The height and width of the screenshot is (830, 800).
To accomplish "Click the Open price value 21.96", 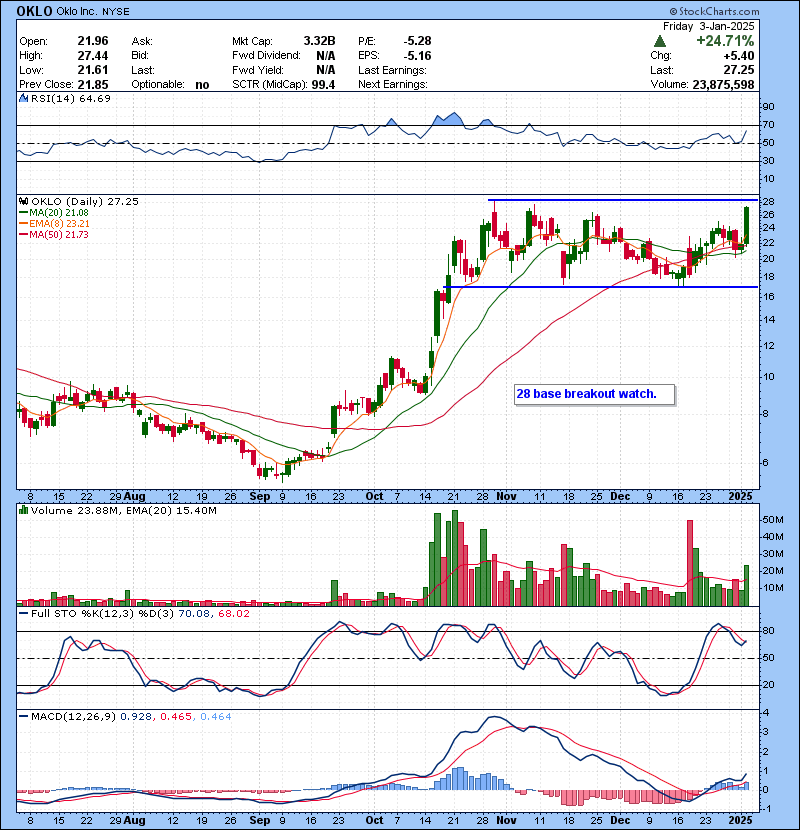I will 93,41.
